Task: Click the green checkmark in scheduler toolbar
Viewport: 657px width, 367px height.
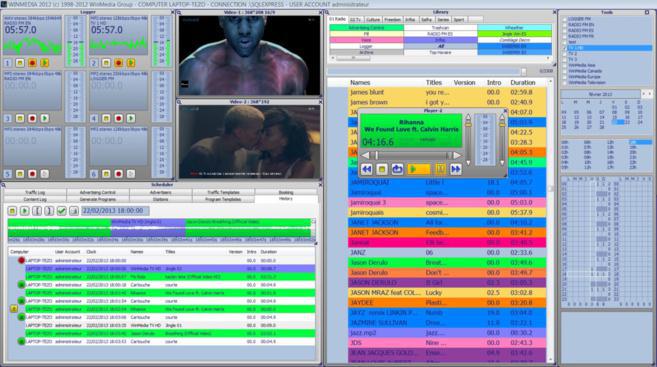Action: coord(62,210)
